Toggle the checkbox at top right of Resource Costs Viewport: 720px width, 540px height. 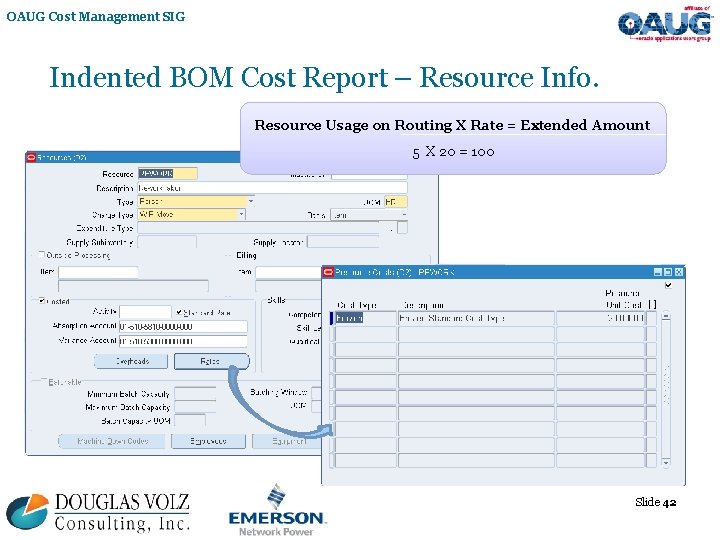[669, 285]
